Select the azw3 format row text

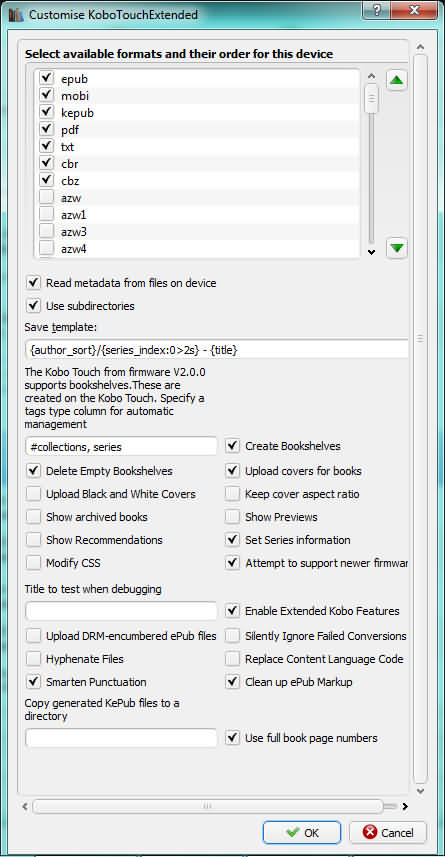[74, 232]
